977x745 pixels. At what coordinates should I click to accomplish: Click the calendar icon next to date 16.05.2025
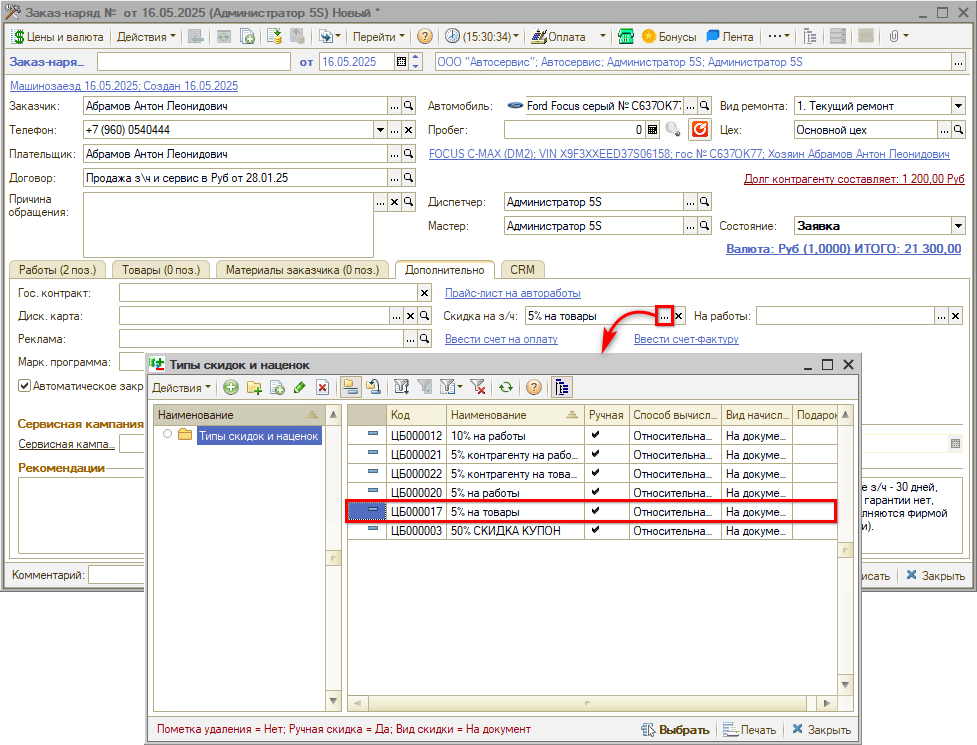coord(402,62)
